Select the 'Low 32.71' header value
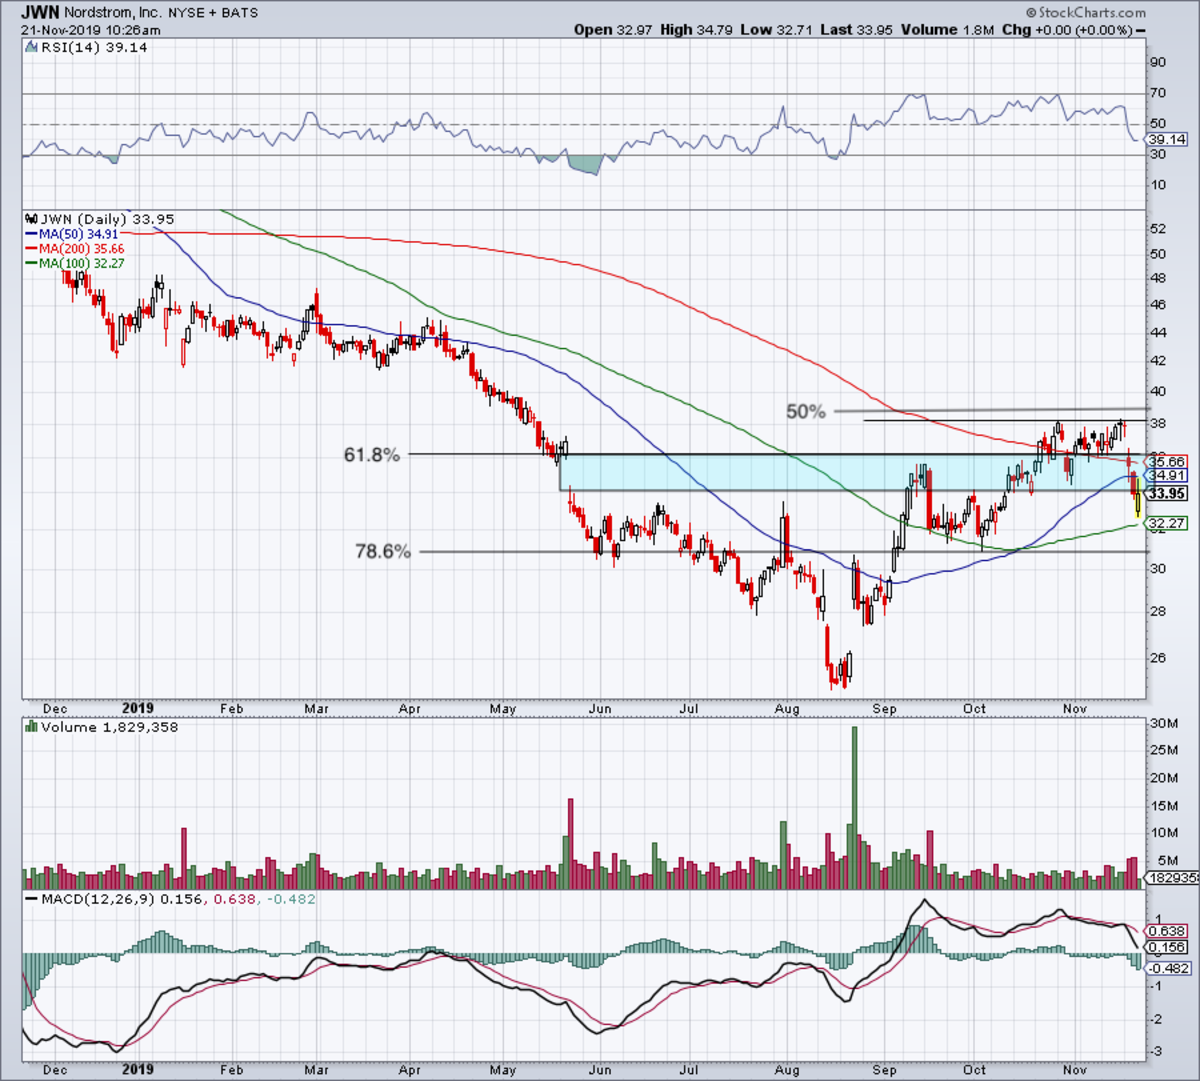Image resolution: width=1200 pixels, height=1081 pixels. 776,30
